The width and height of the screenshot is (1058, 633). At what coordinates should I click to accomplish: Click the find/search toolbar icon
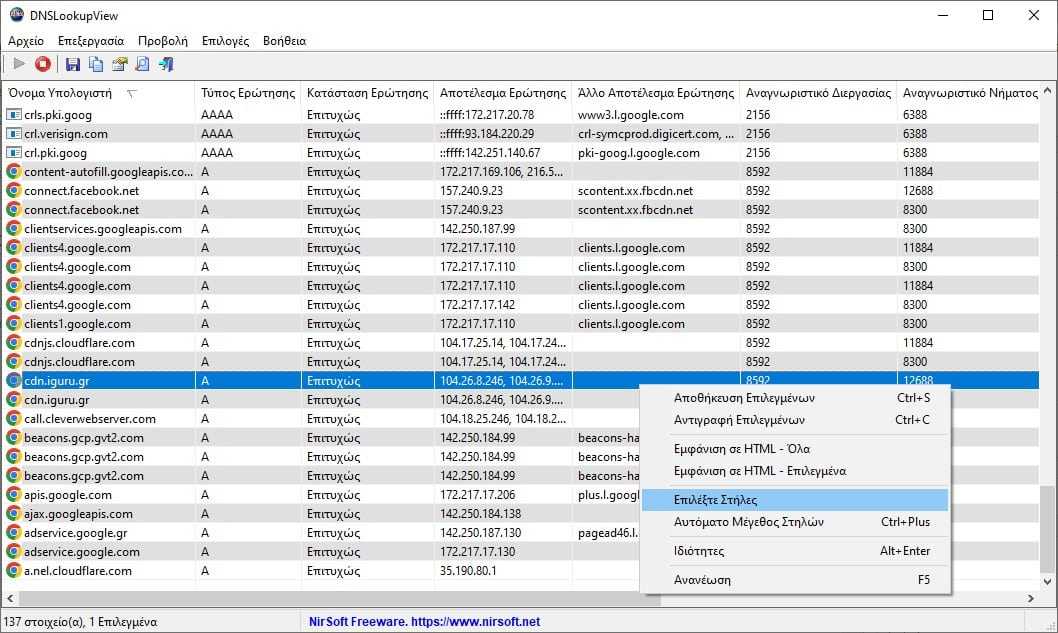pos(142,64)
